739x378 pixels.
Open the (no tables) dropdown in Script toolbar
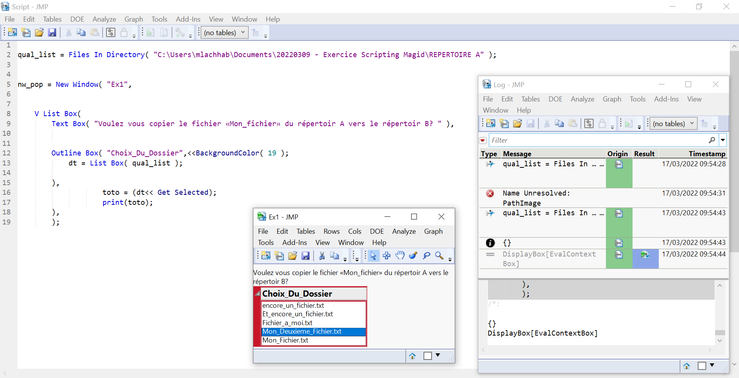coord(224,33)
